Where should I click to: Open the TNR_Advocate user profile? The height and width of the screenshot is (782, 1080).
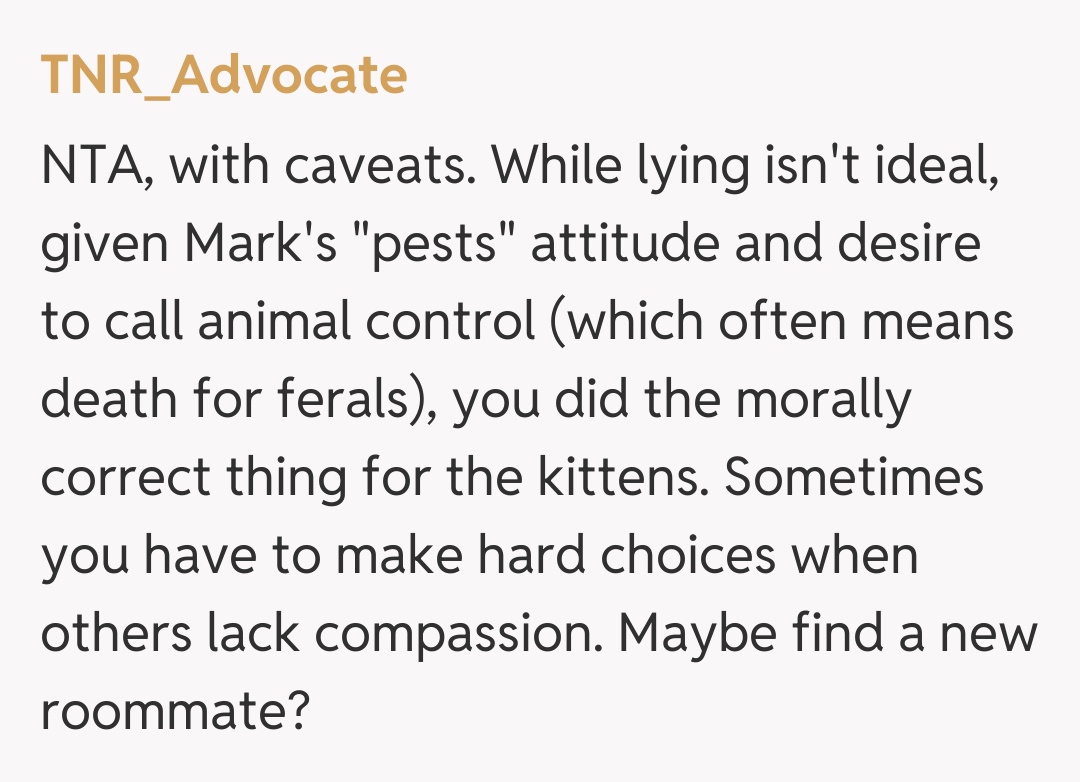223,76
